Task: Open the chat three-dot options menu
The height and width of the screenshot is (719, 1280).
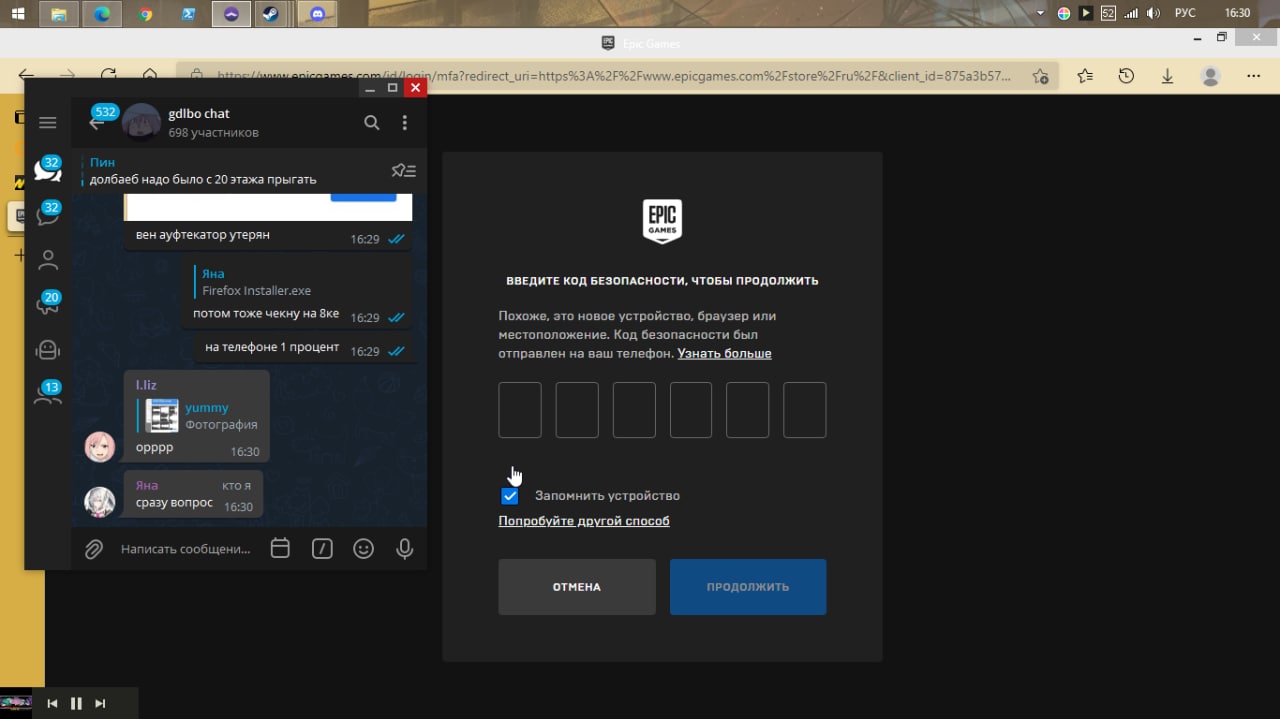Action: coord(404,122)
